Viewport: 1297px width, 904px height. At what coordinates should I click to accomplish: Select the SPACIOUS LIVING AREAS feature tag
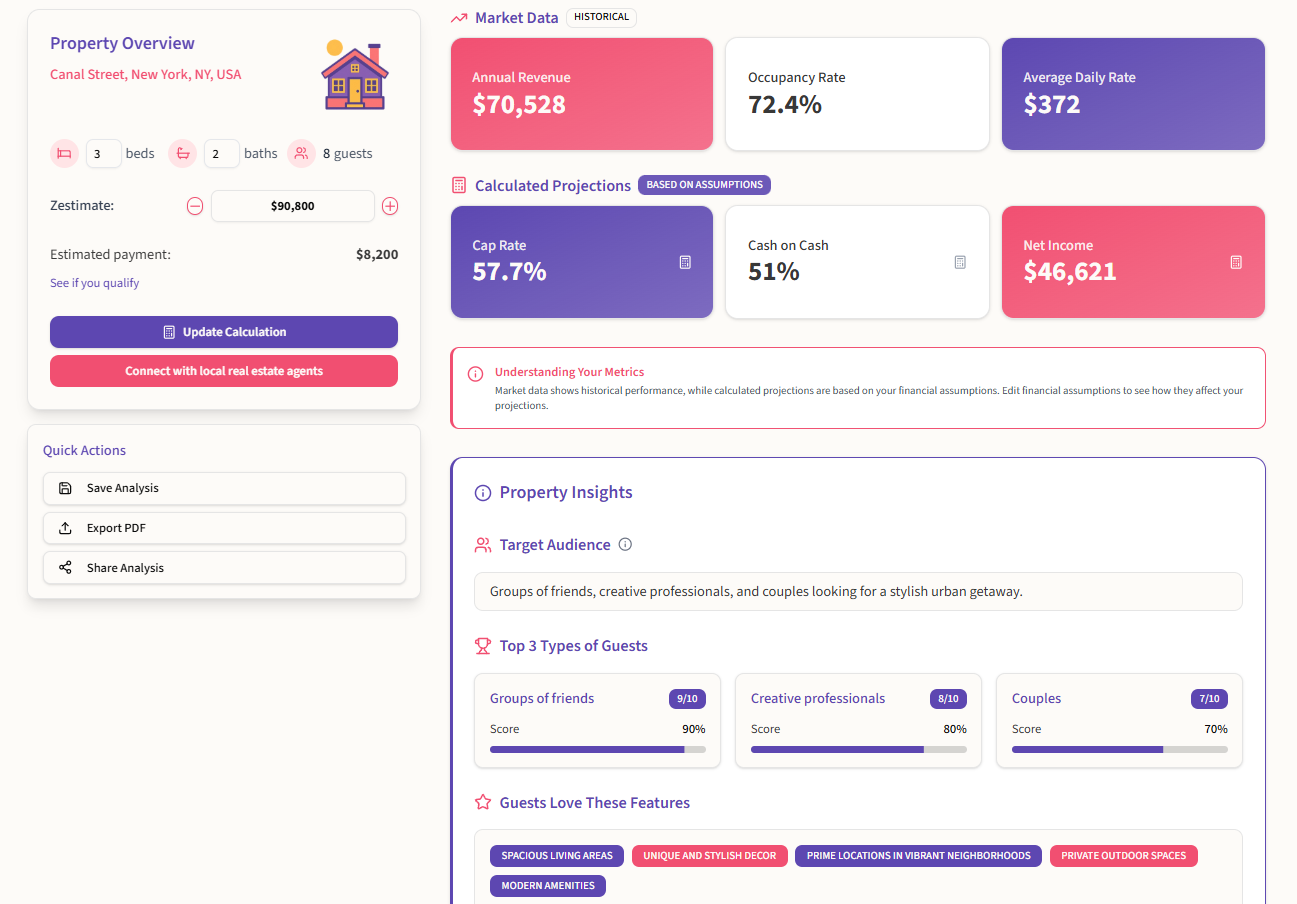click(x=556, y=856)
